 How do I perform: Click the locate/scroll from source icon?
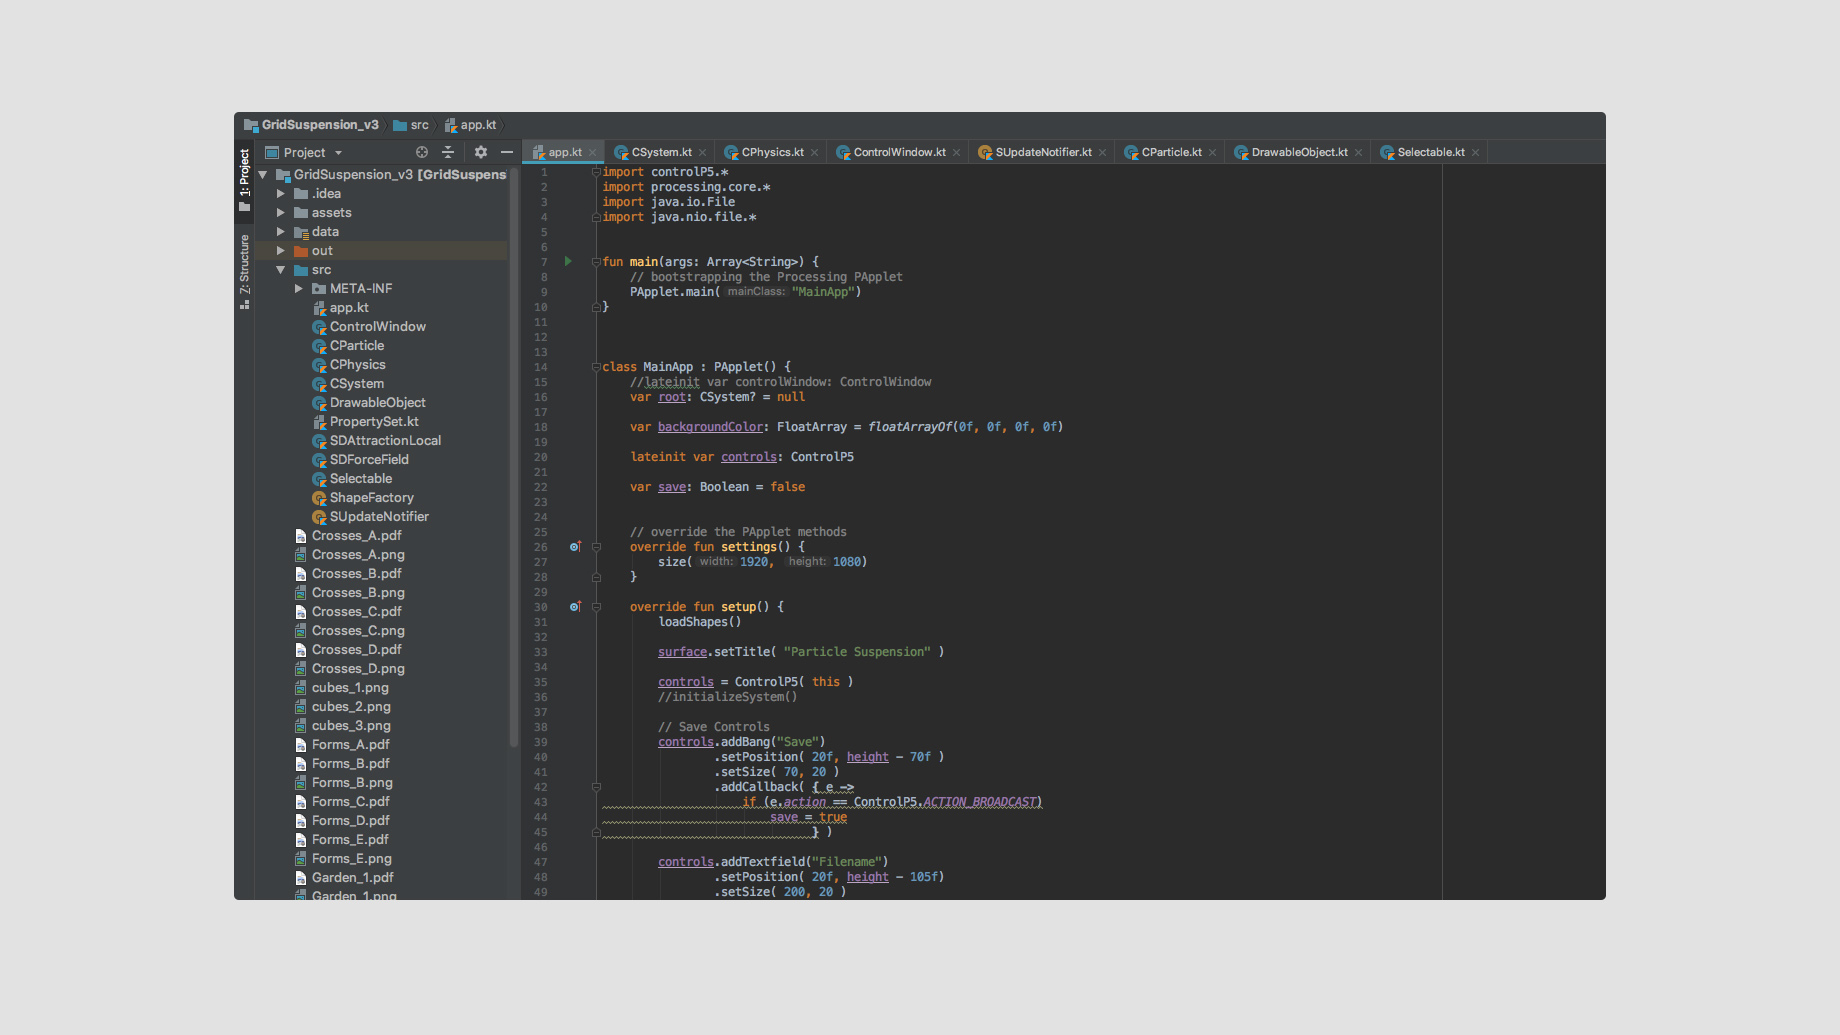(x=422, y=152)
